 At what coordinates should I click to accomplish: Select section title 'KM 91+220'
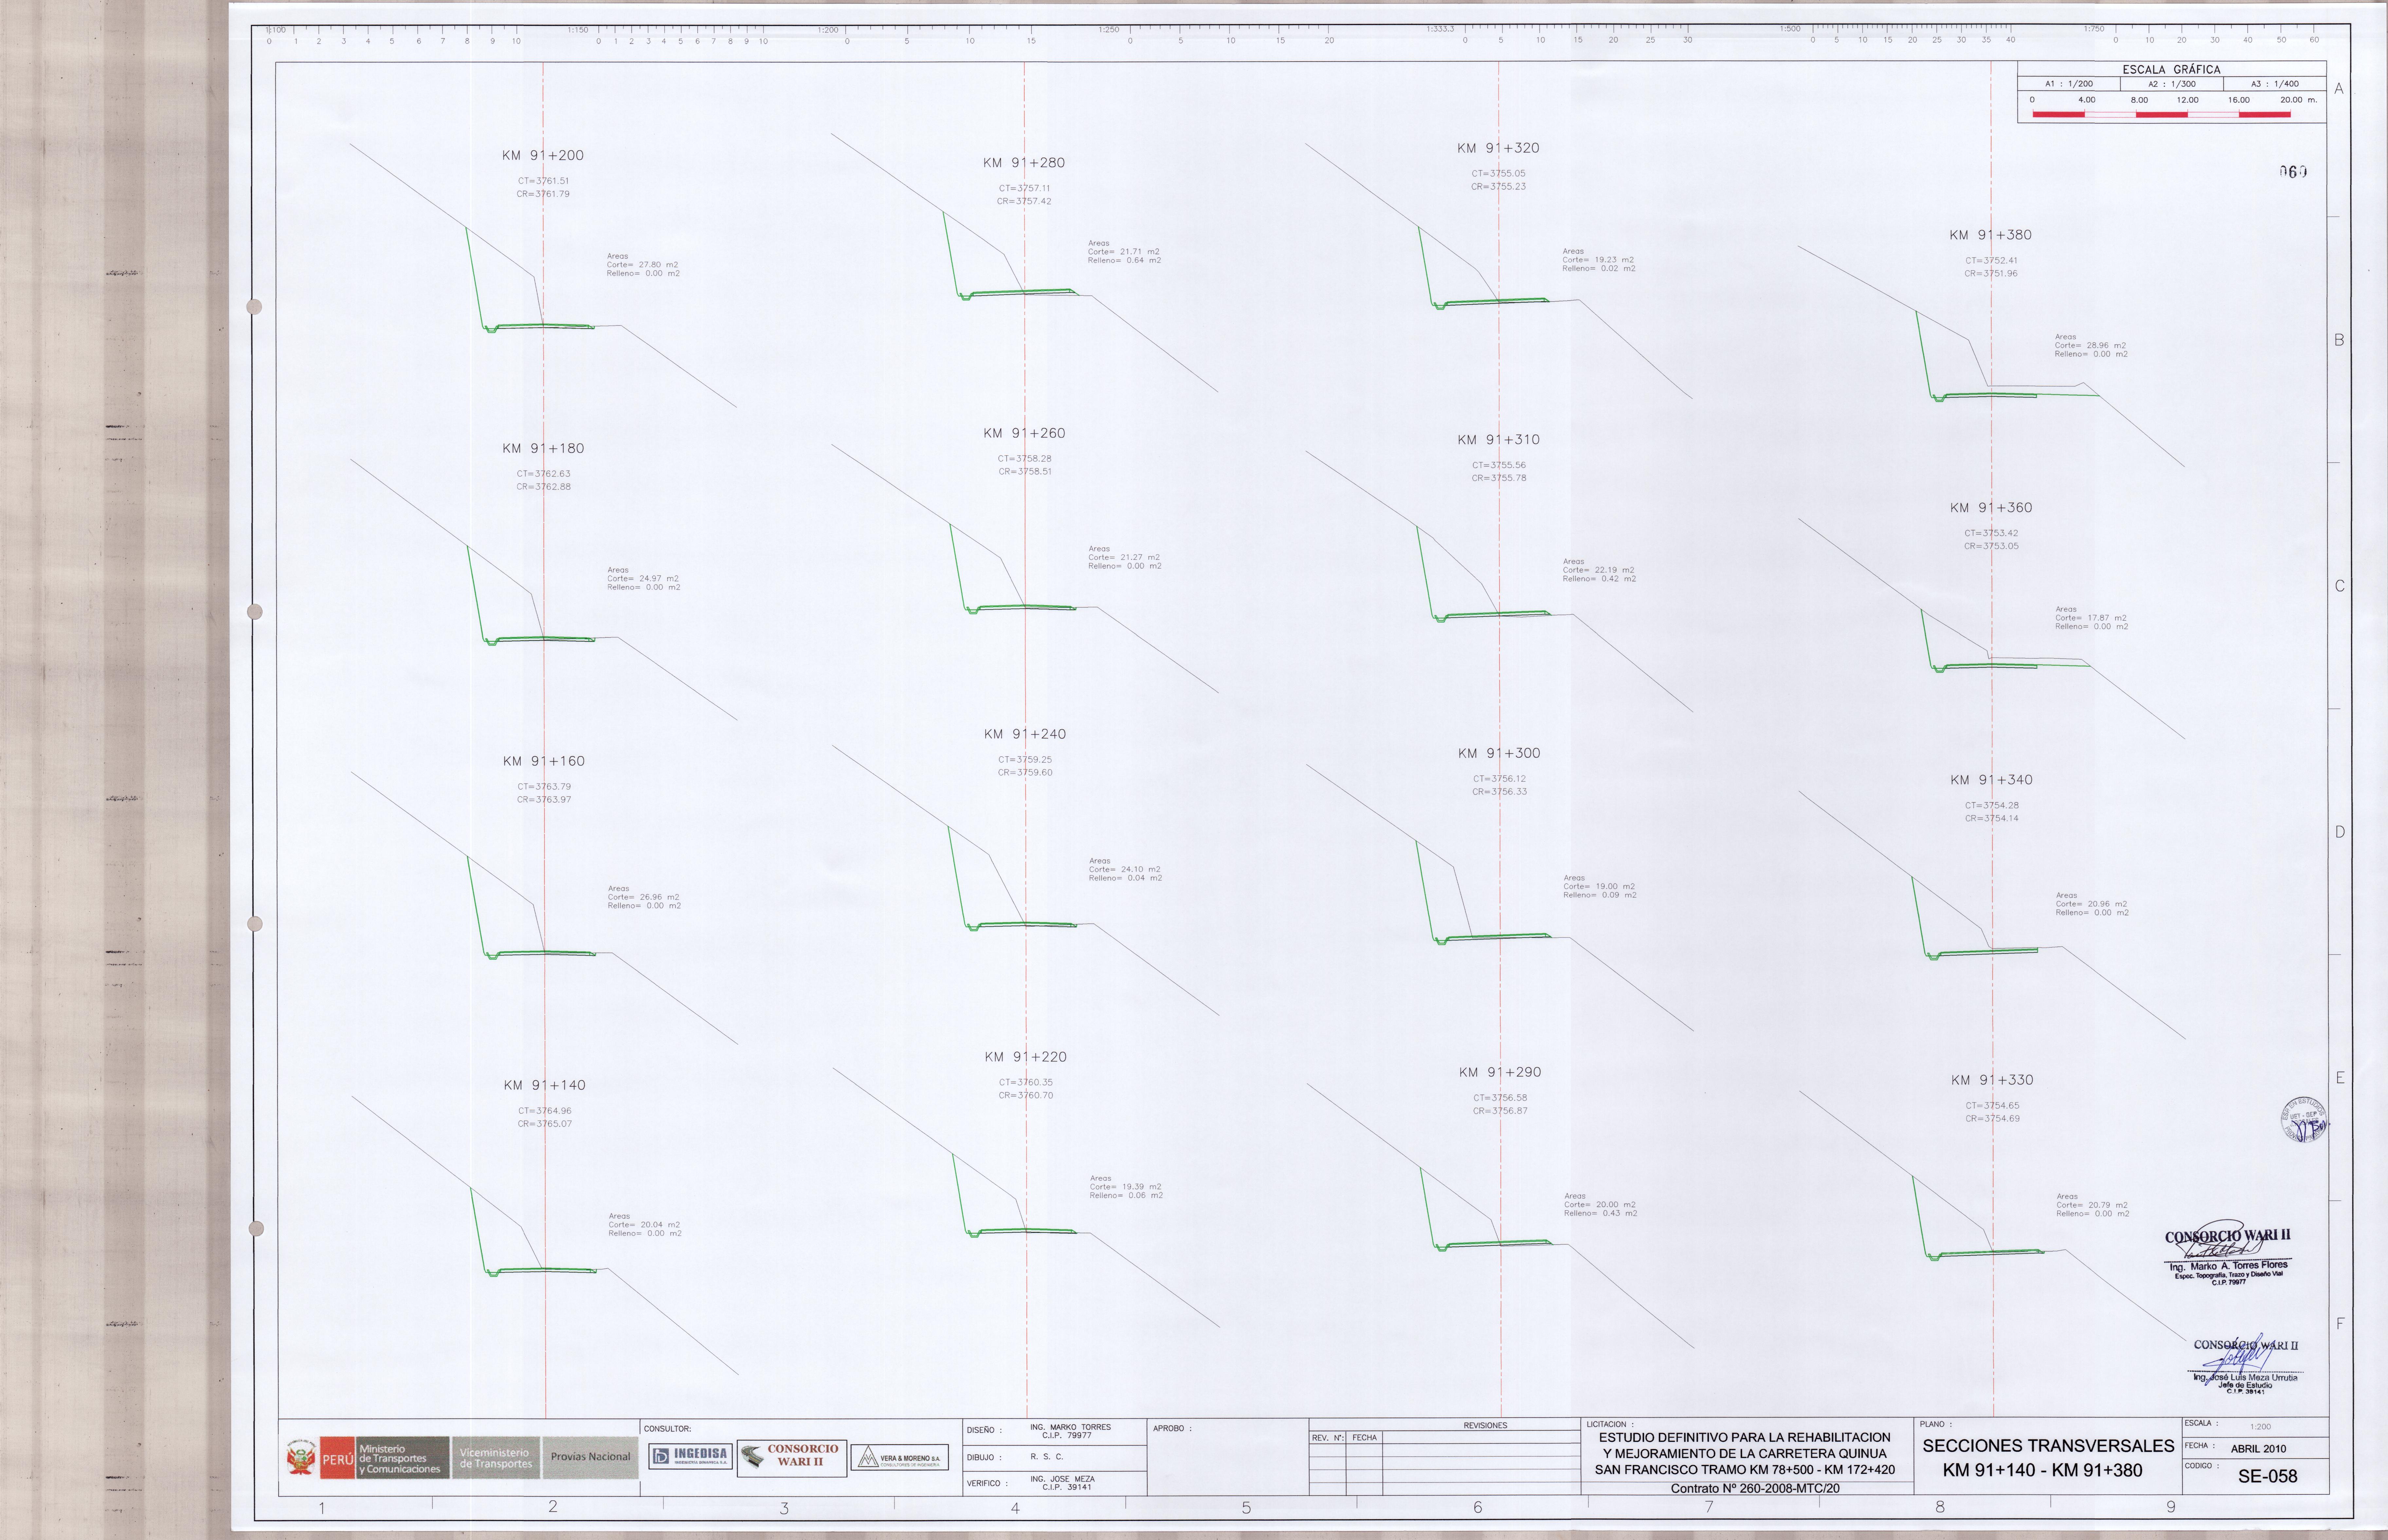click(1026, 1057)
